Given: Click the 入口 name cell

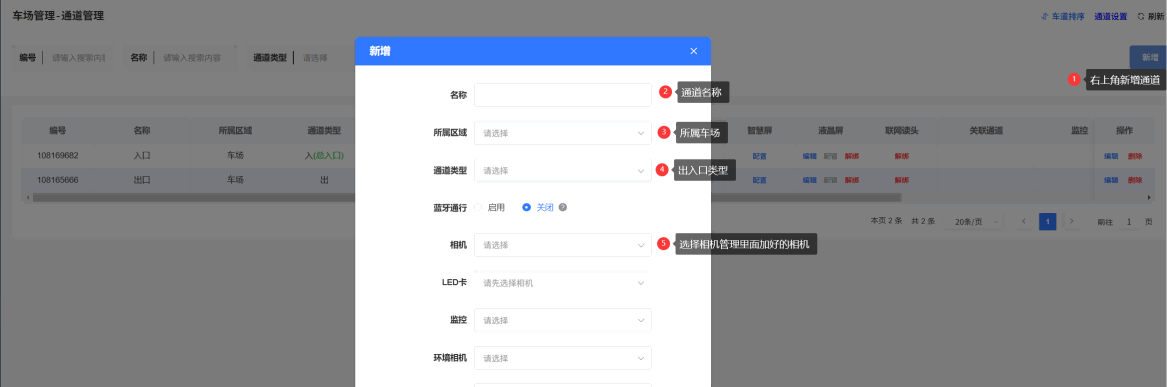Looking at the screenshot, I should (x=142, y=156).
